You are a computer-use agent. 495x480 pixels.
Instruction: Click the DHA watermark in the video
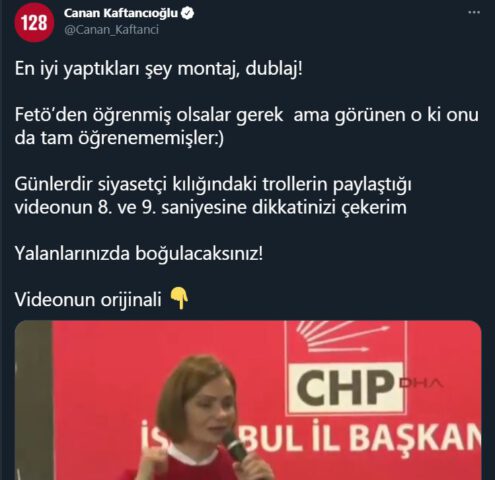click(421, 383)
